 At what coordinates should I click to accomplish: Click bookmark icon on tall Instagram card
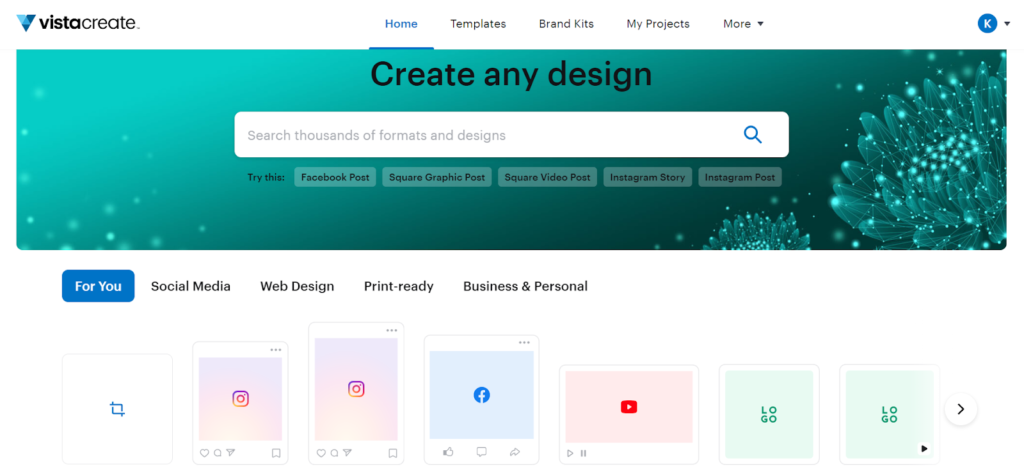tap(392, 452)
